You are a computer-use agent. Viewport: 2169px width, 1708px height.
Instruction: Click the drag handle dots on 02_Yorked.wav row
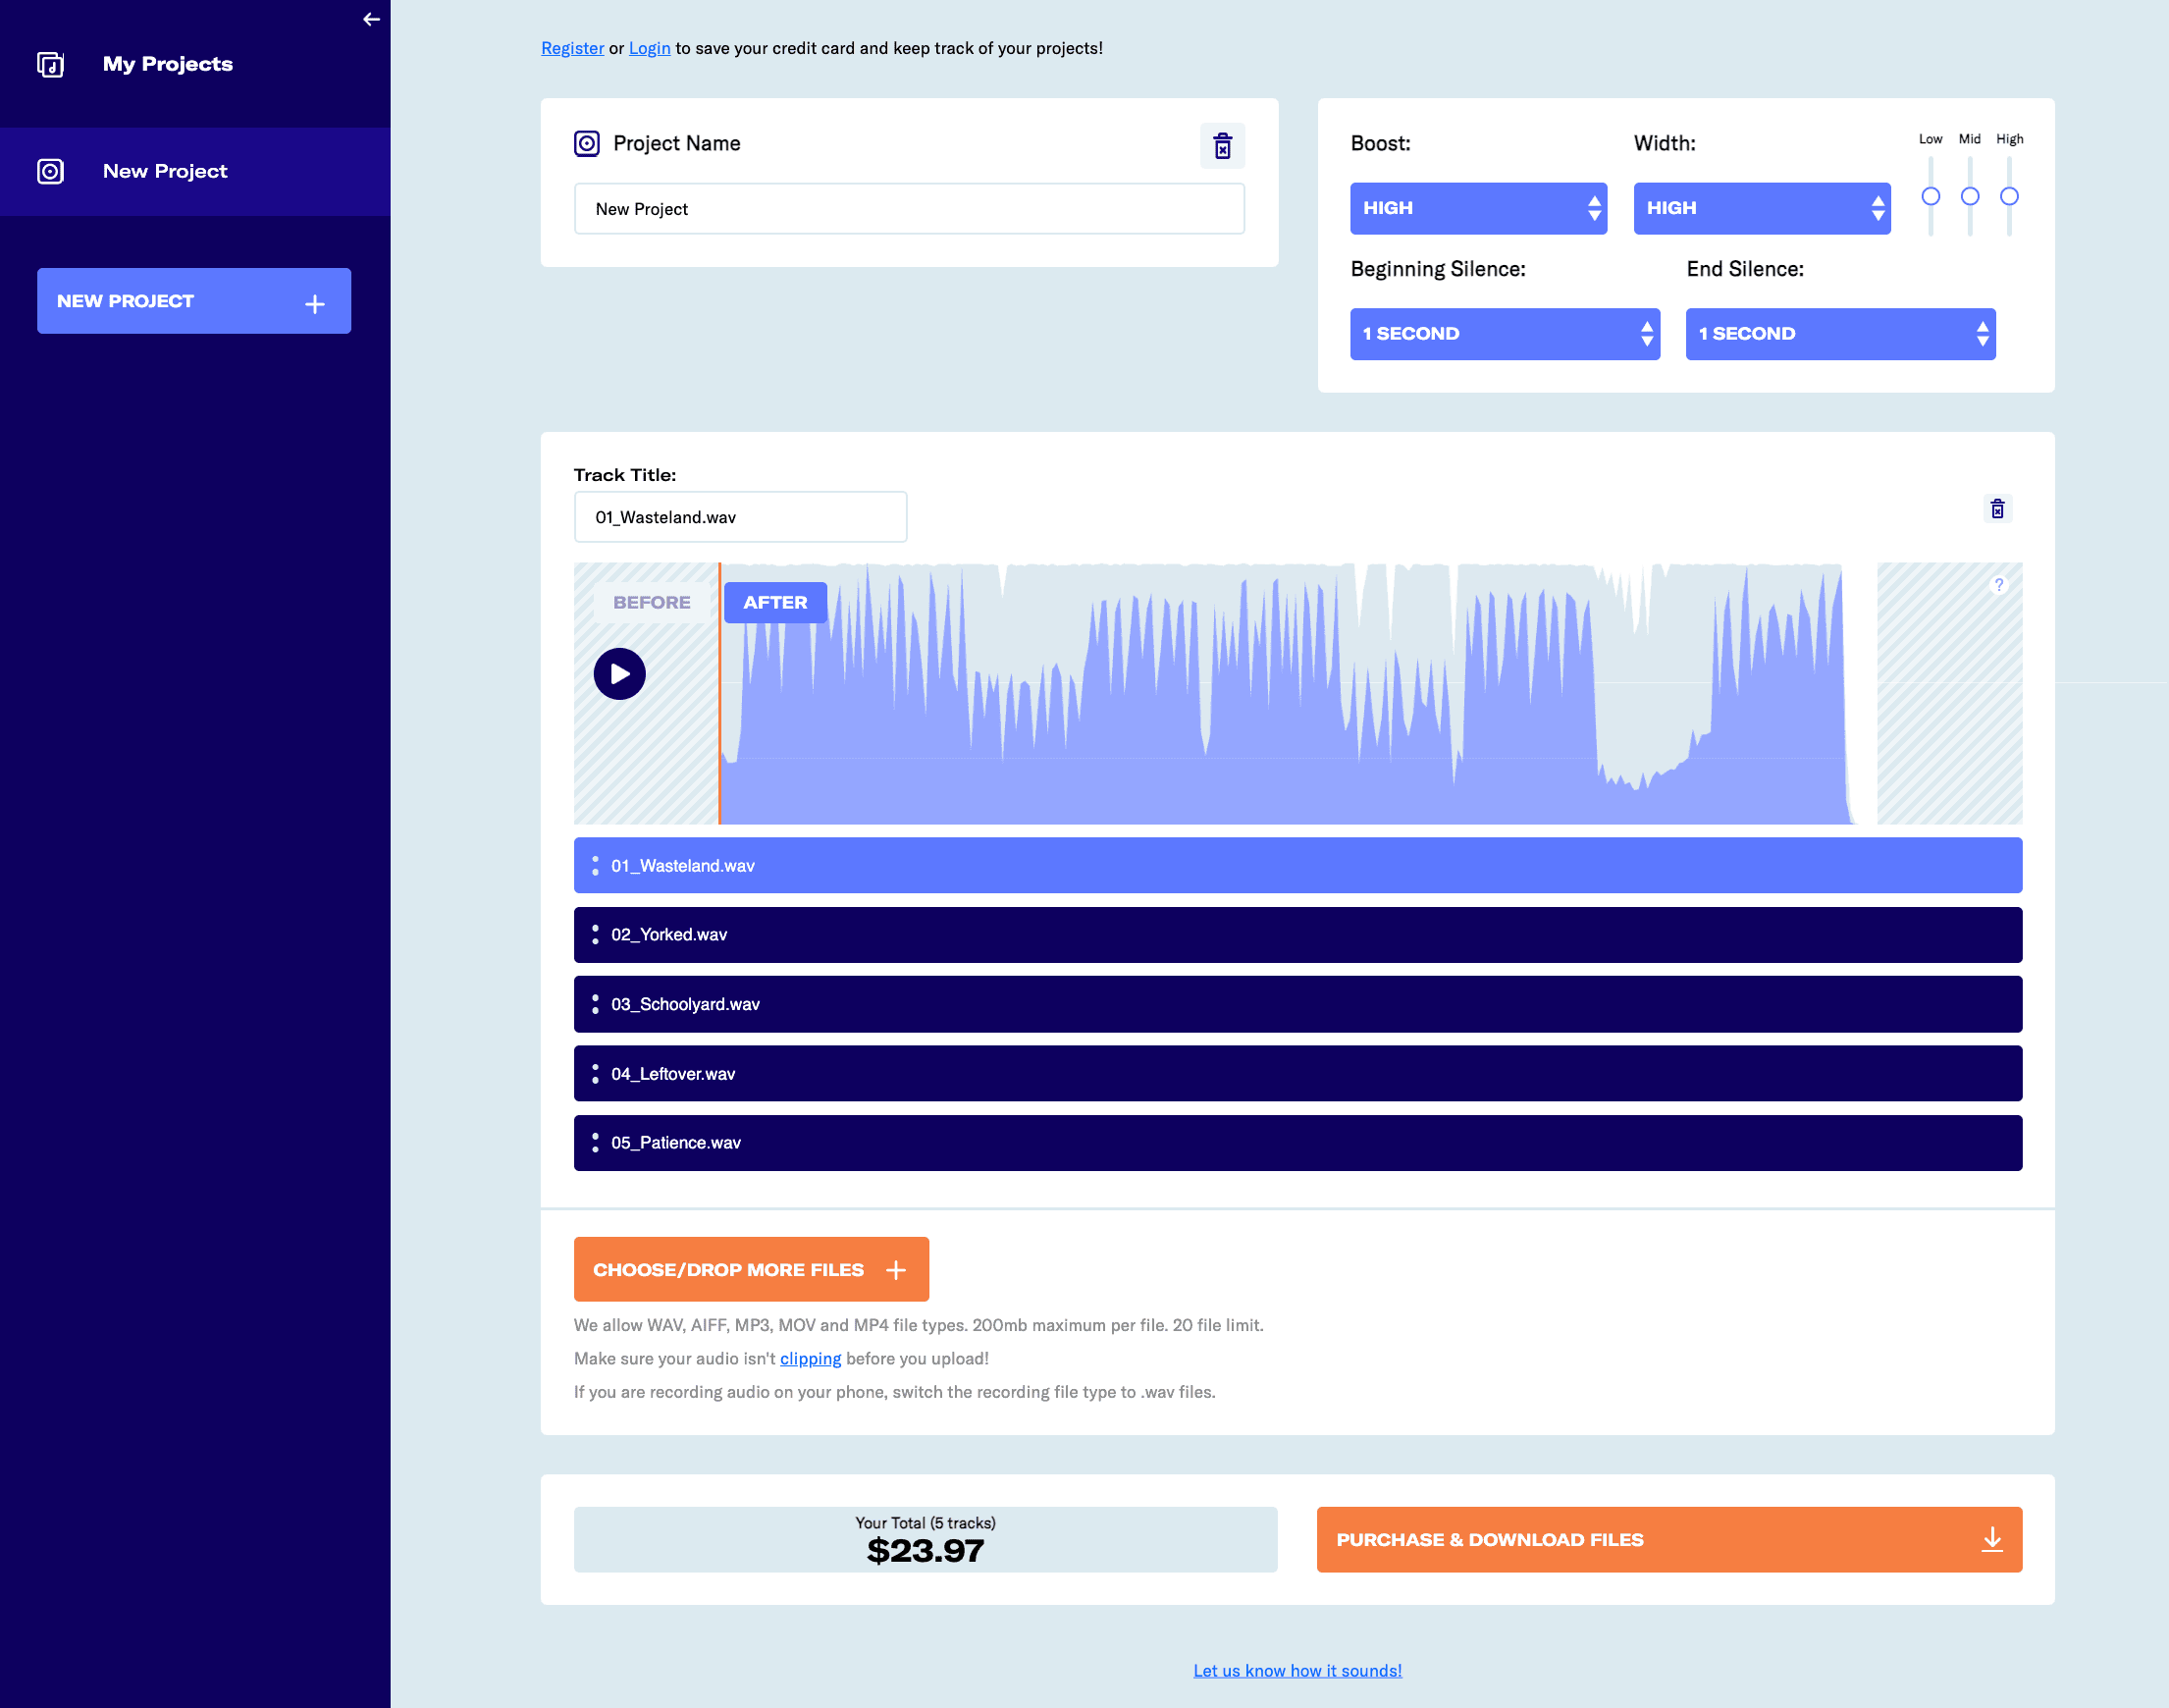(x=595, y=935)
